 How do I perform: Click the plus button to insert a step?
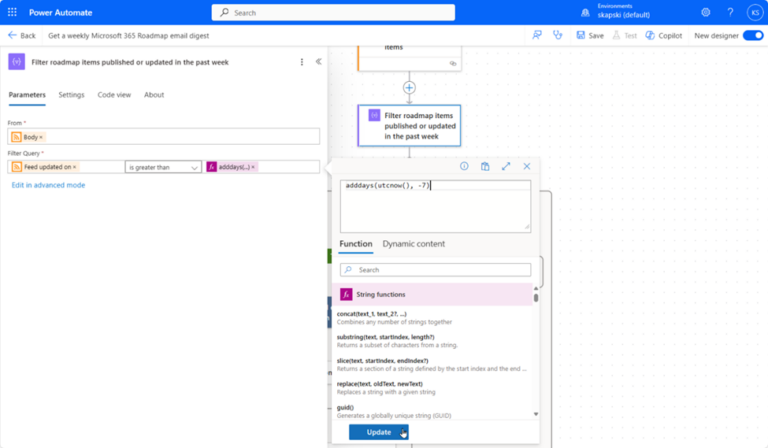[409, 88]
